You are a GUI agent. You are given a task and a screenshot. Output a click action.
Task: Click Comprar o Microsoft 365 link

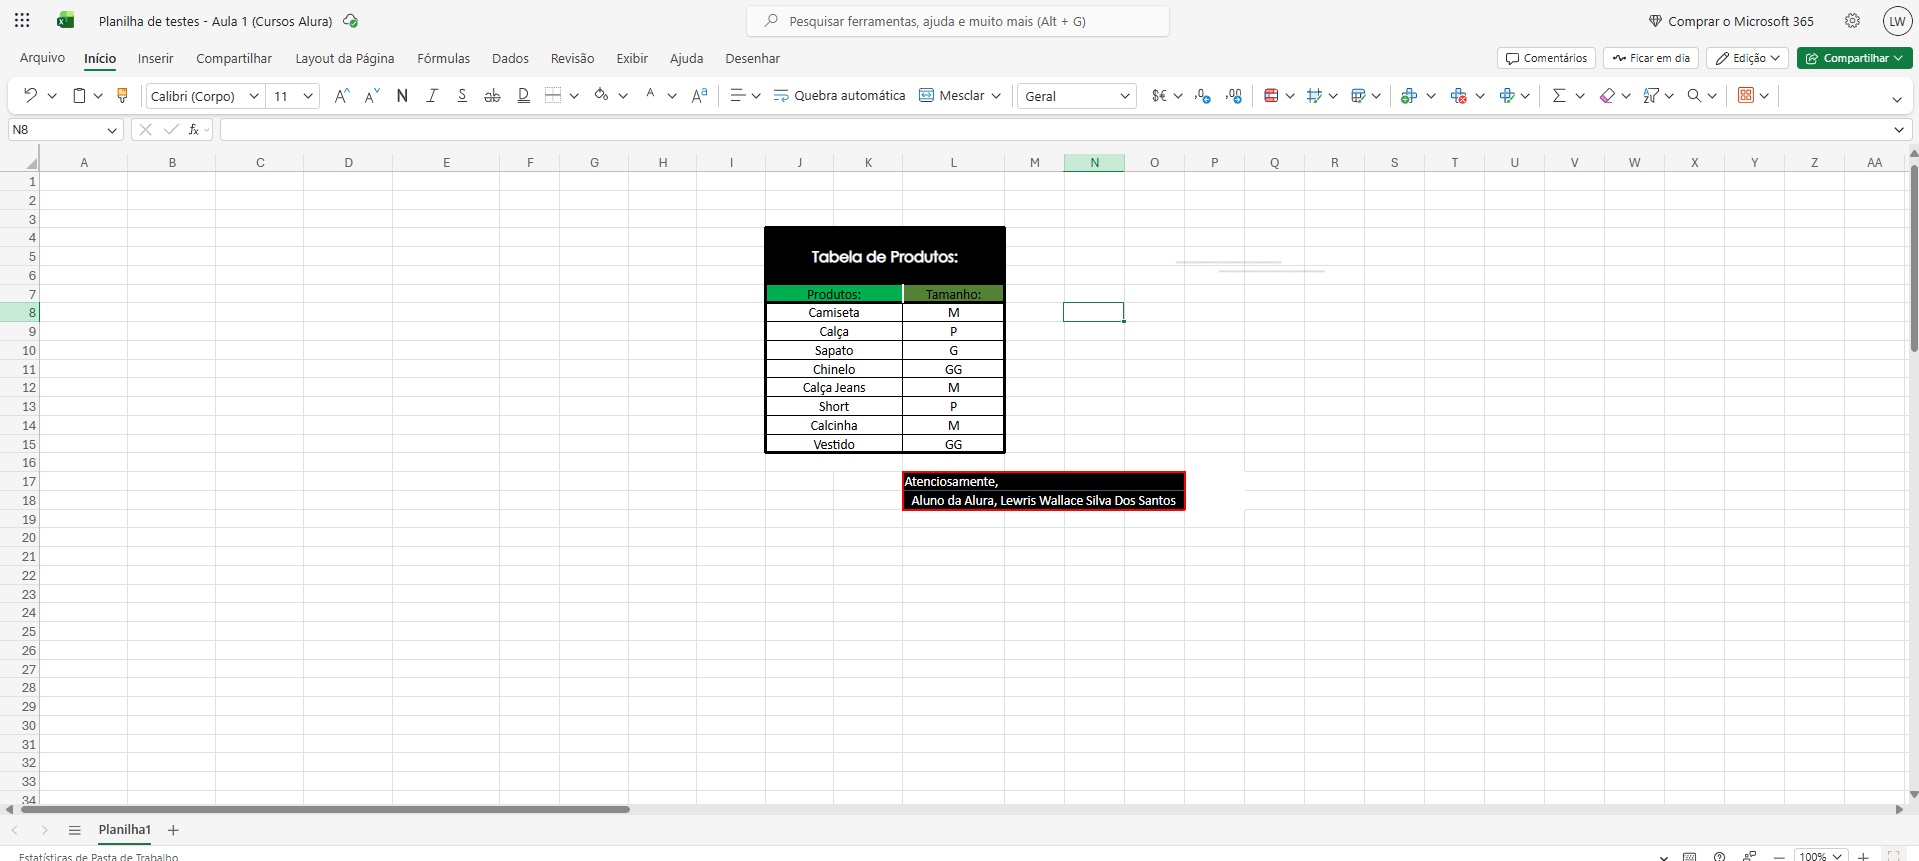[1731, 21]
